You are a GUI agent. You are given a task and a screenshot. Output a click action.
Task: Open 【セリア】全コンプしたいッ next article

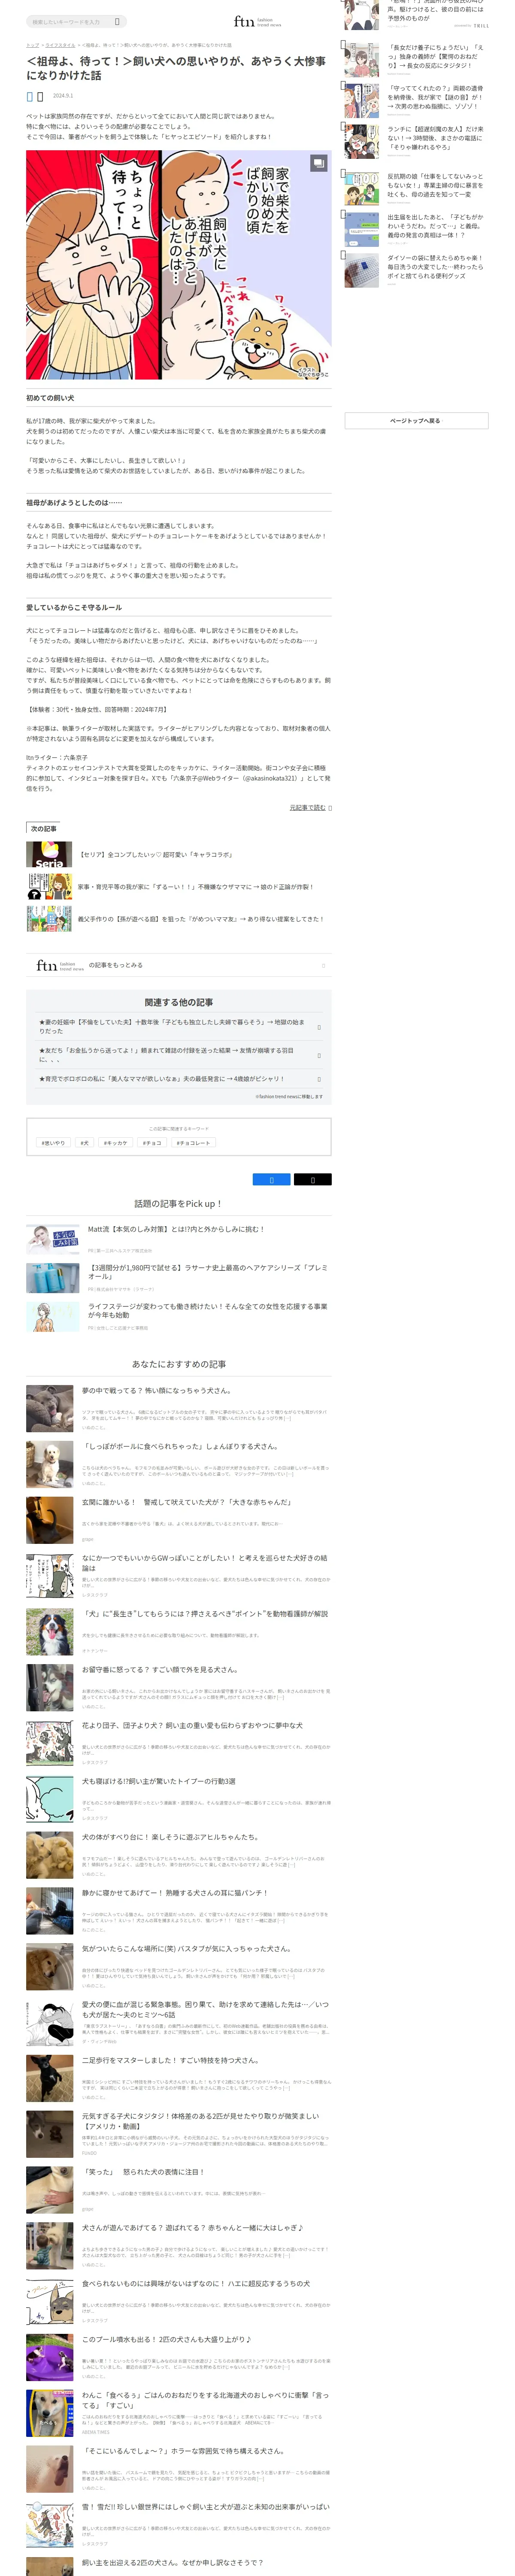click(x=156, y=855)
